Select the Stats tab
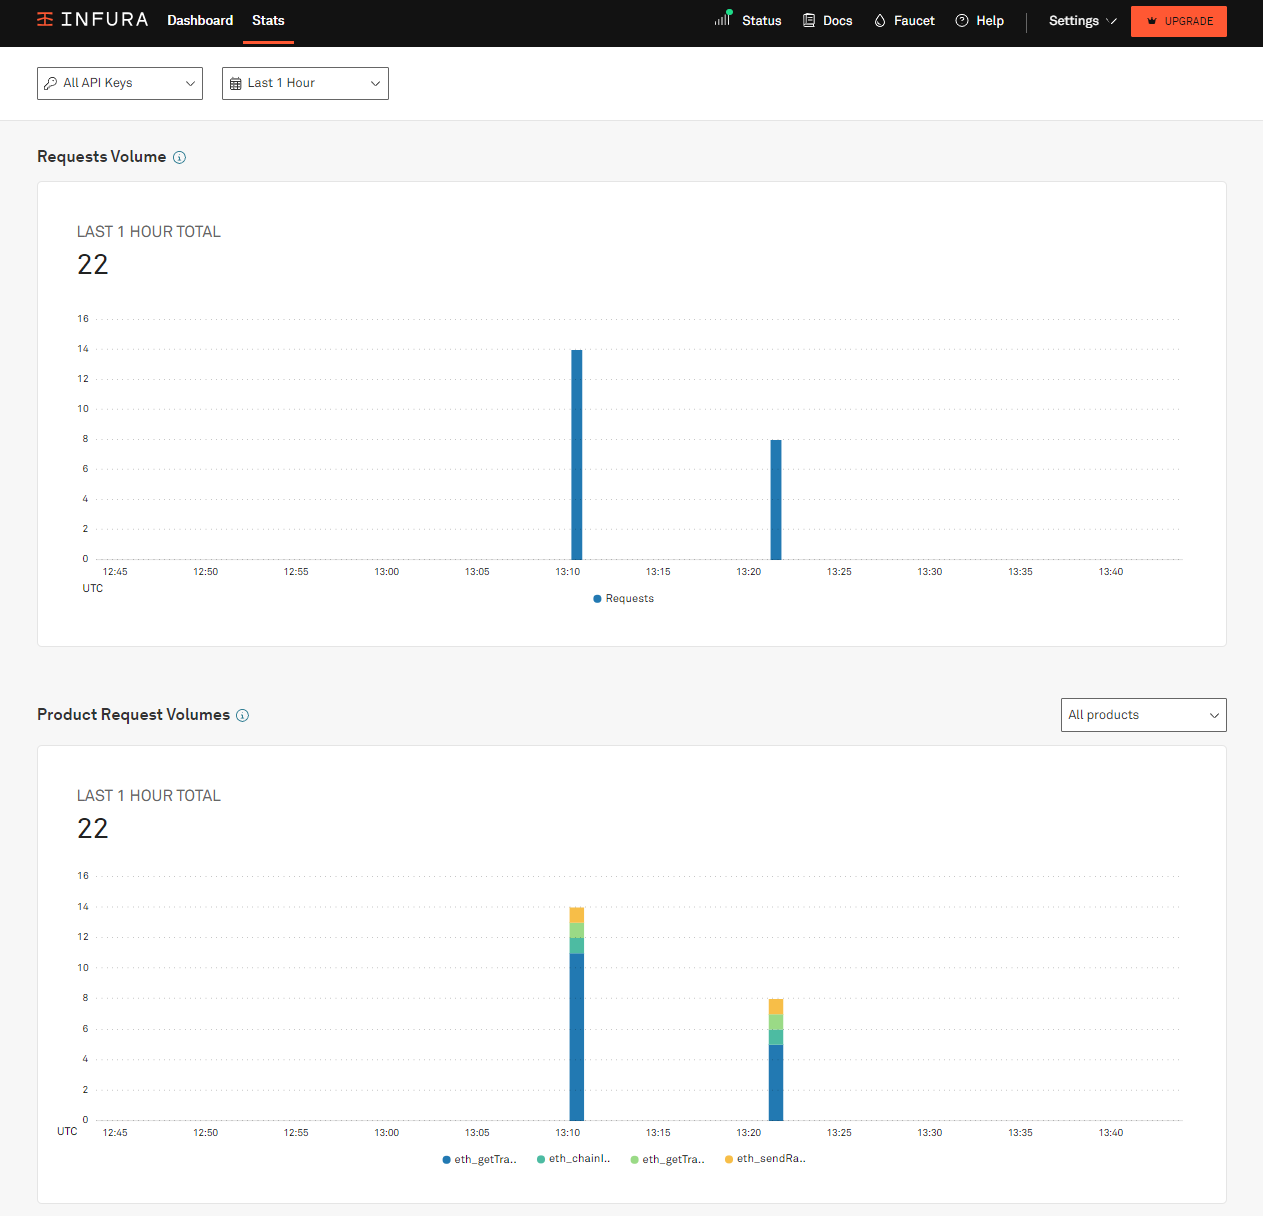The width and height of the screenshot is (1263, 1216). coord(268,20)
